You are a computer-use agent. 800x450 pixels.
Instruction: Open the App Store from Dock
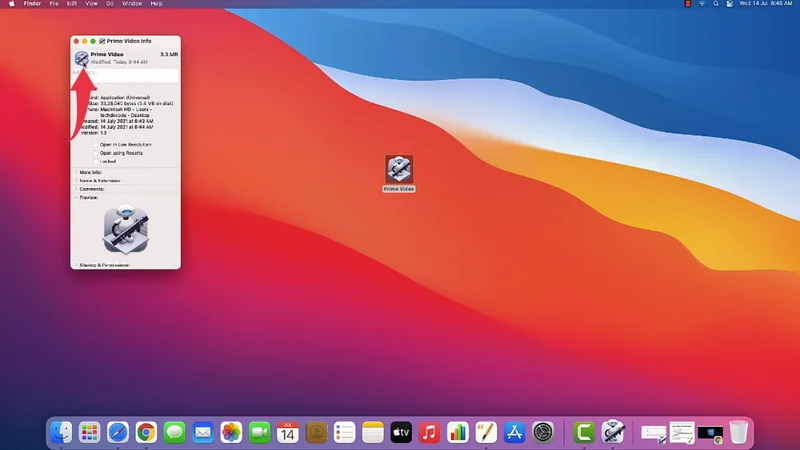pos(515,432)
